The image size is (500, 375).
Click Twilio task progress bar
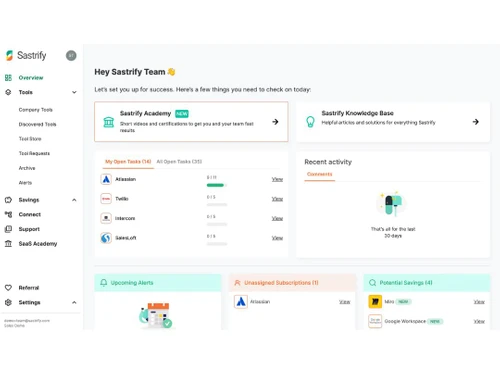point(217,205)
